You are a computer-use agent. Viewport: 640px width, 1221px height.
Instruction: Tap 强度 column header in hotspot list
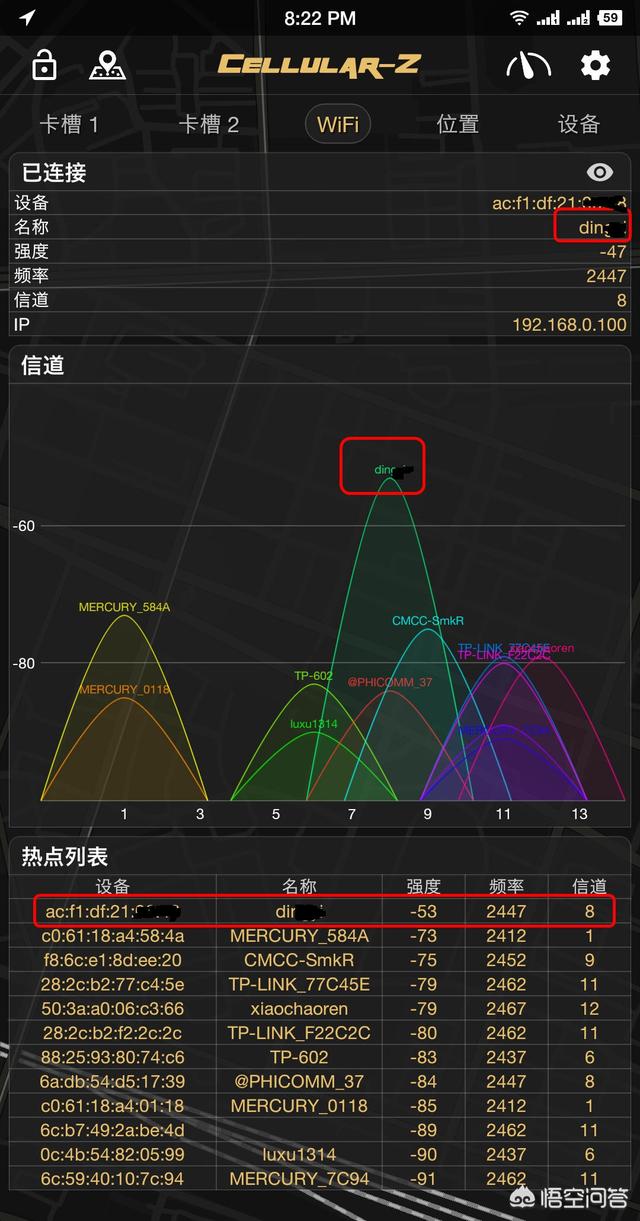click(423, 886)
